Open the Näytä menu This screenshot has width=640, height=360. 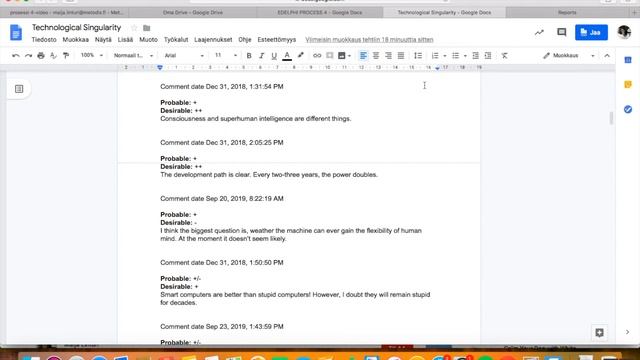(103, 40)
